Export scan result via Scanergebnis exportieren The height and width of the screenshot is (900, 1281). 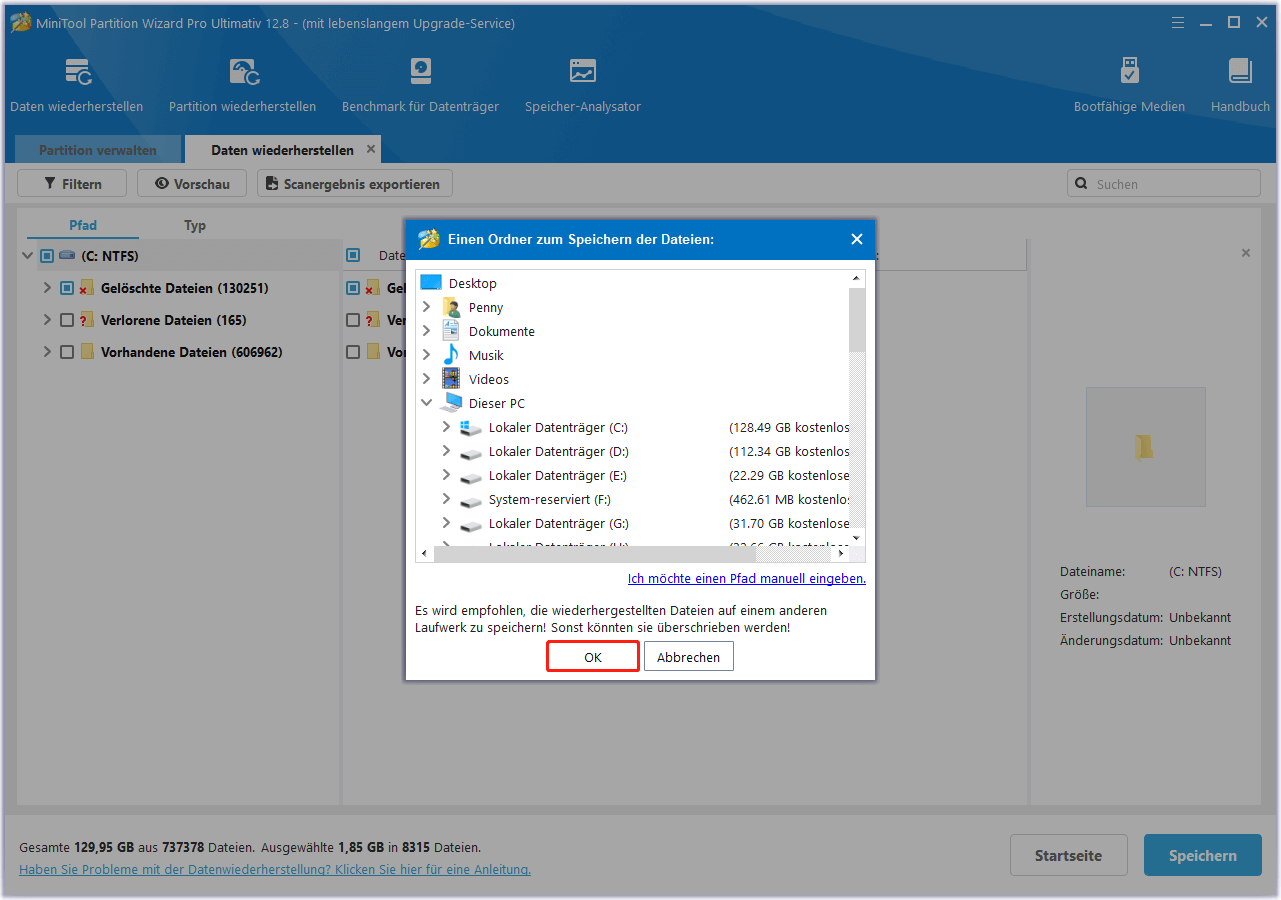point(355,183)
